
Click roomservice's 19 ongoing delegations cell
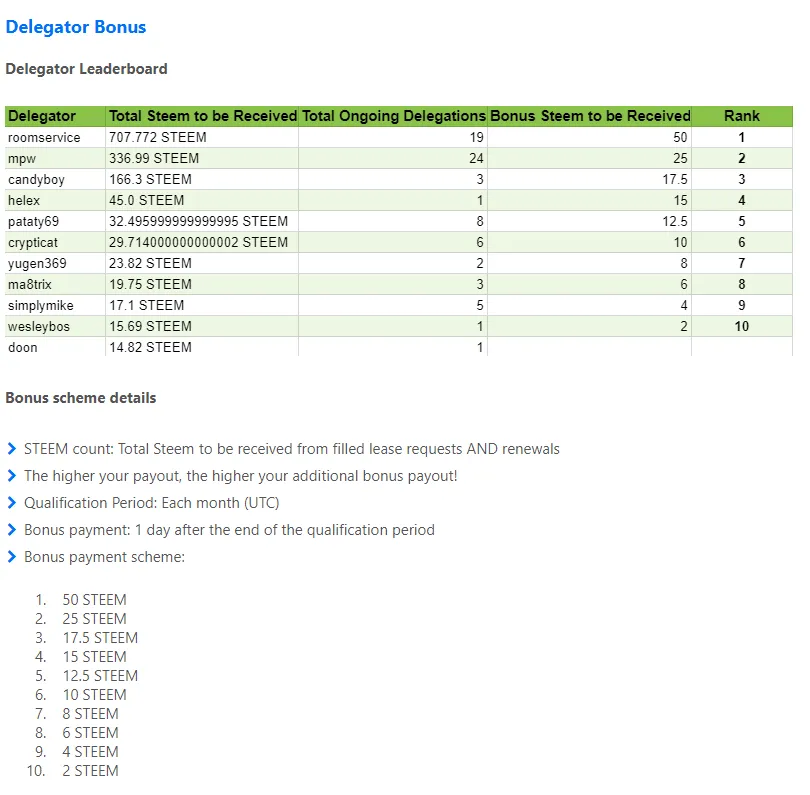[393, 137]
